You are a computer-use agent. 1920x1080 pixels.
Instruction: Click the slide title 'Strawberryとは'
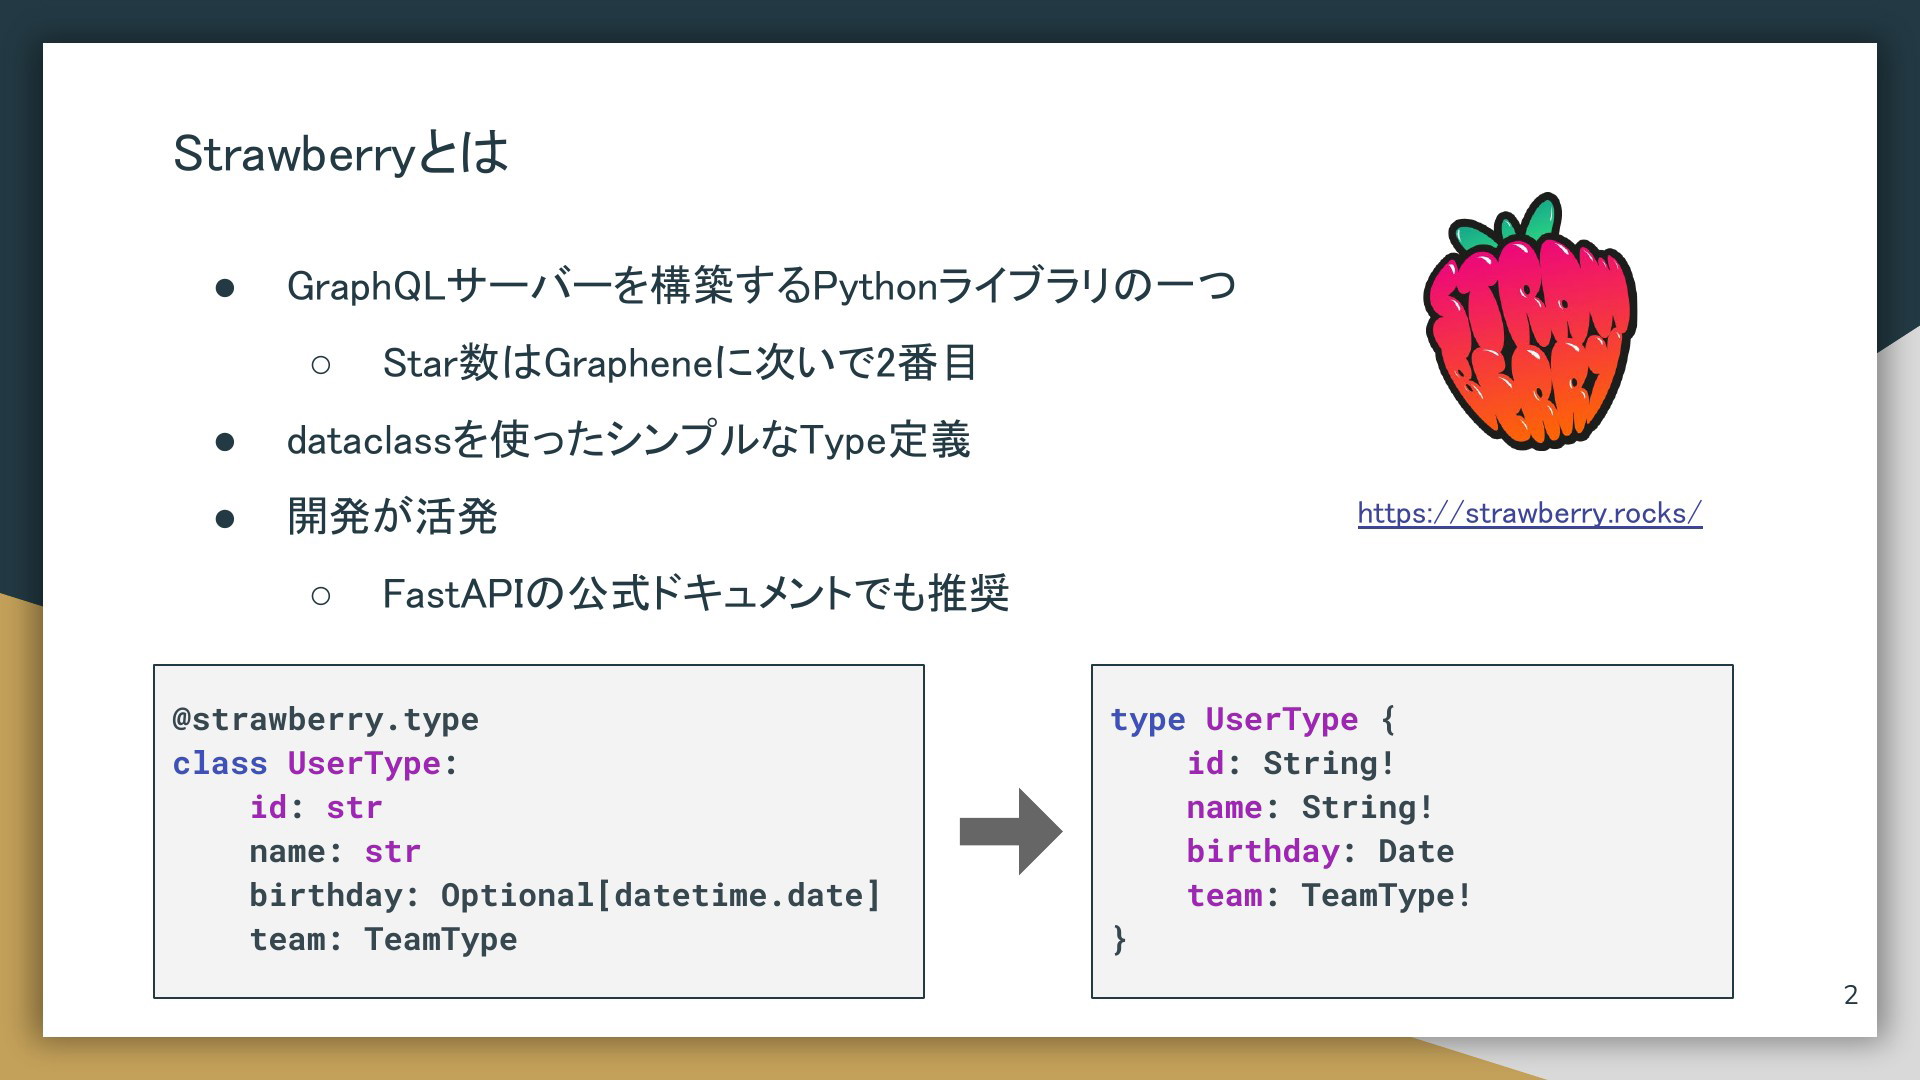[x=341, y=153]
